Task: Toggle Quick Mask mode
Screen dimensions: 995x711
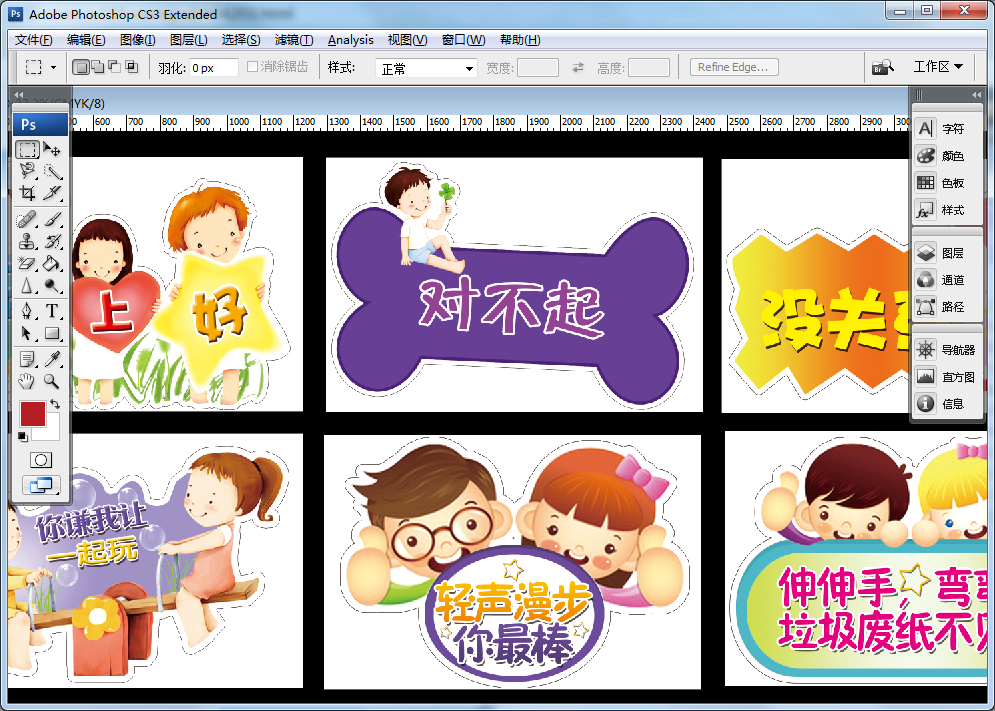Action: pyautogui.click(x=41, y=460)
